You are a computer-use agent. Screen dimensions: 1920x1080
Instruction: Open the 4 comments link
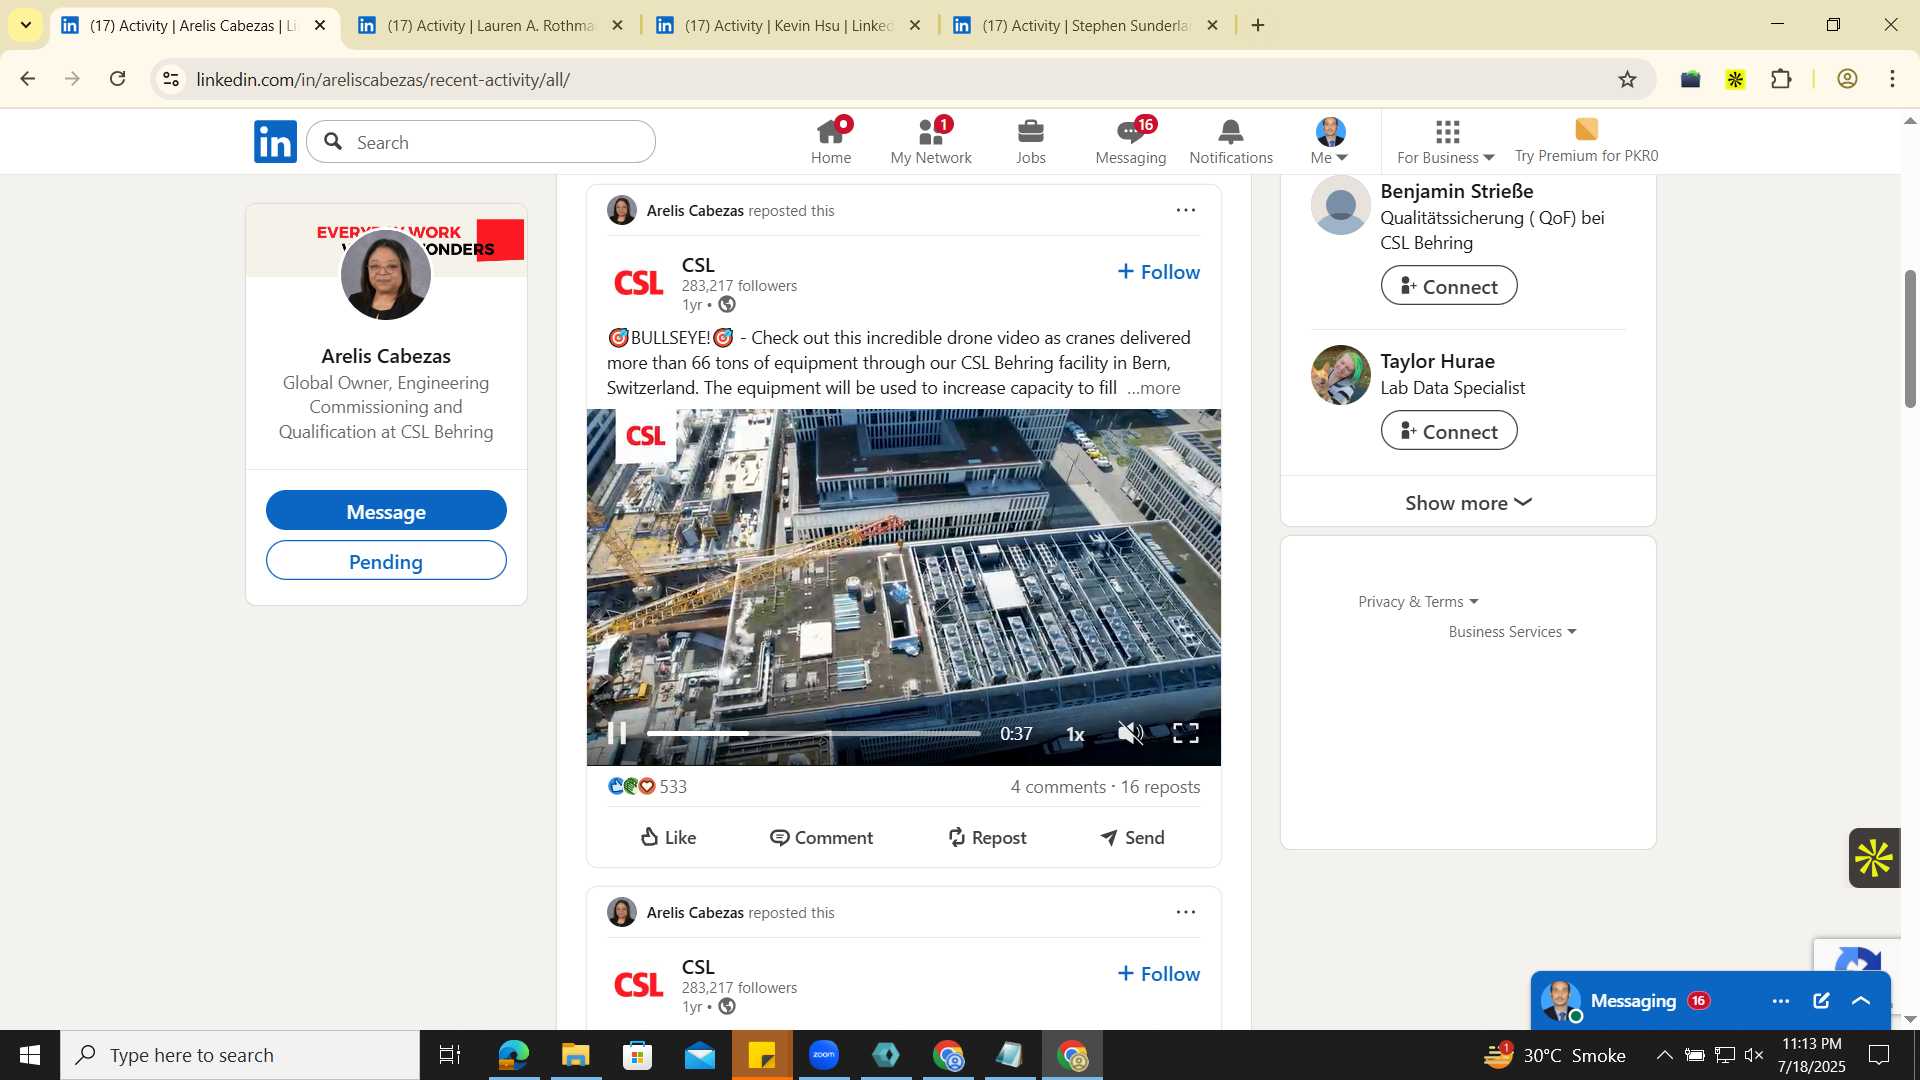[1058, 786]
